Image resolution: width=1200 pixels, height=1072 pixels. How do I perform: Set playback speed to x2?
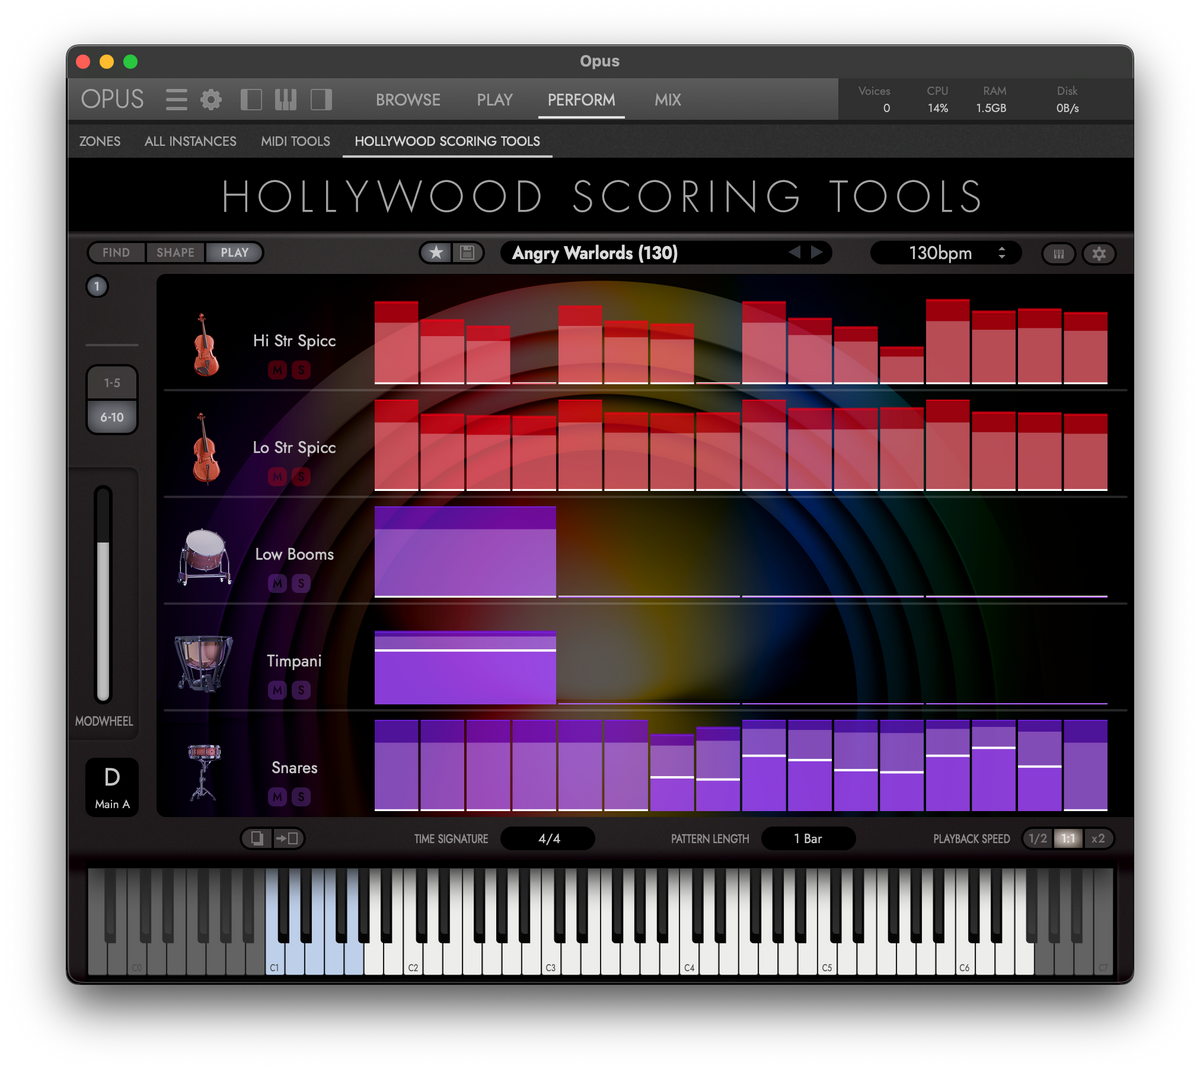coord(1098,839)
